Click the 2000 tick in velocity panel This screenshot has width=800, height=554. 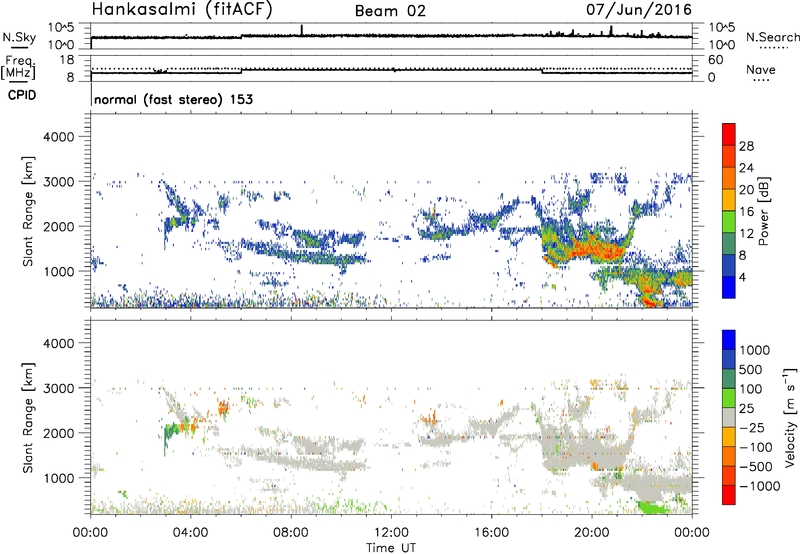59,433
